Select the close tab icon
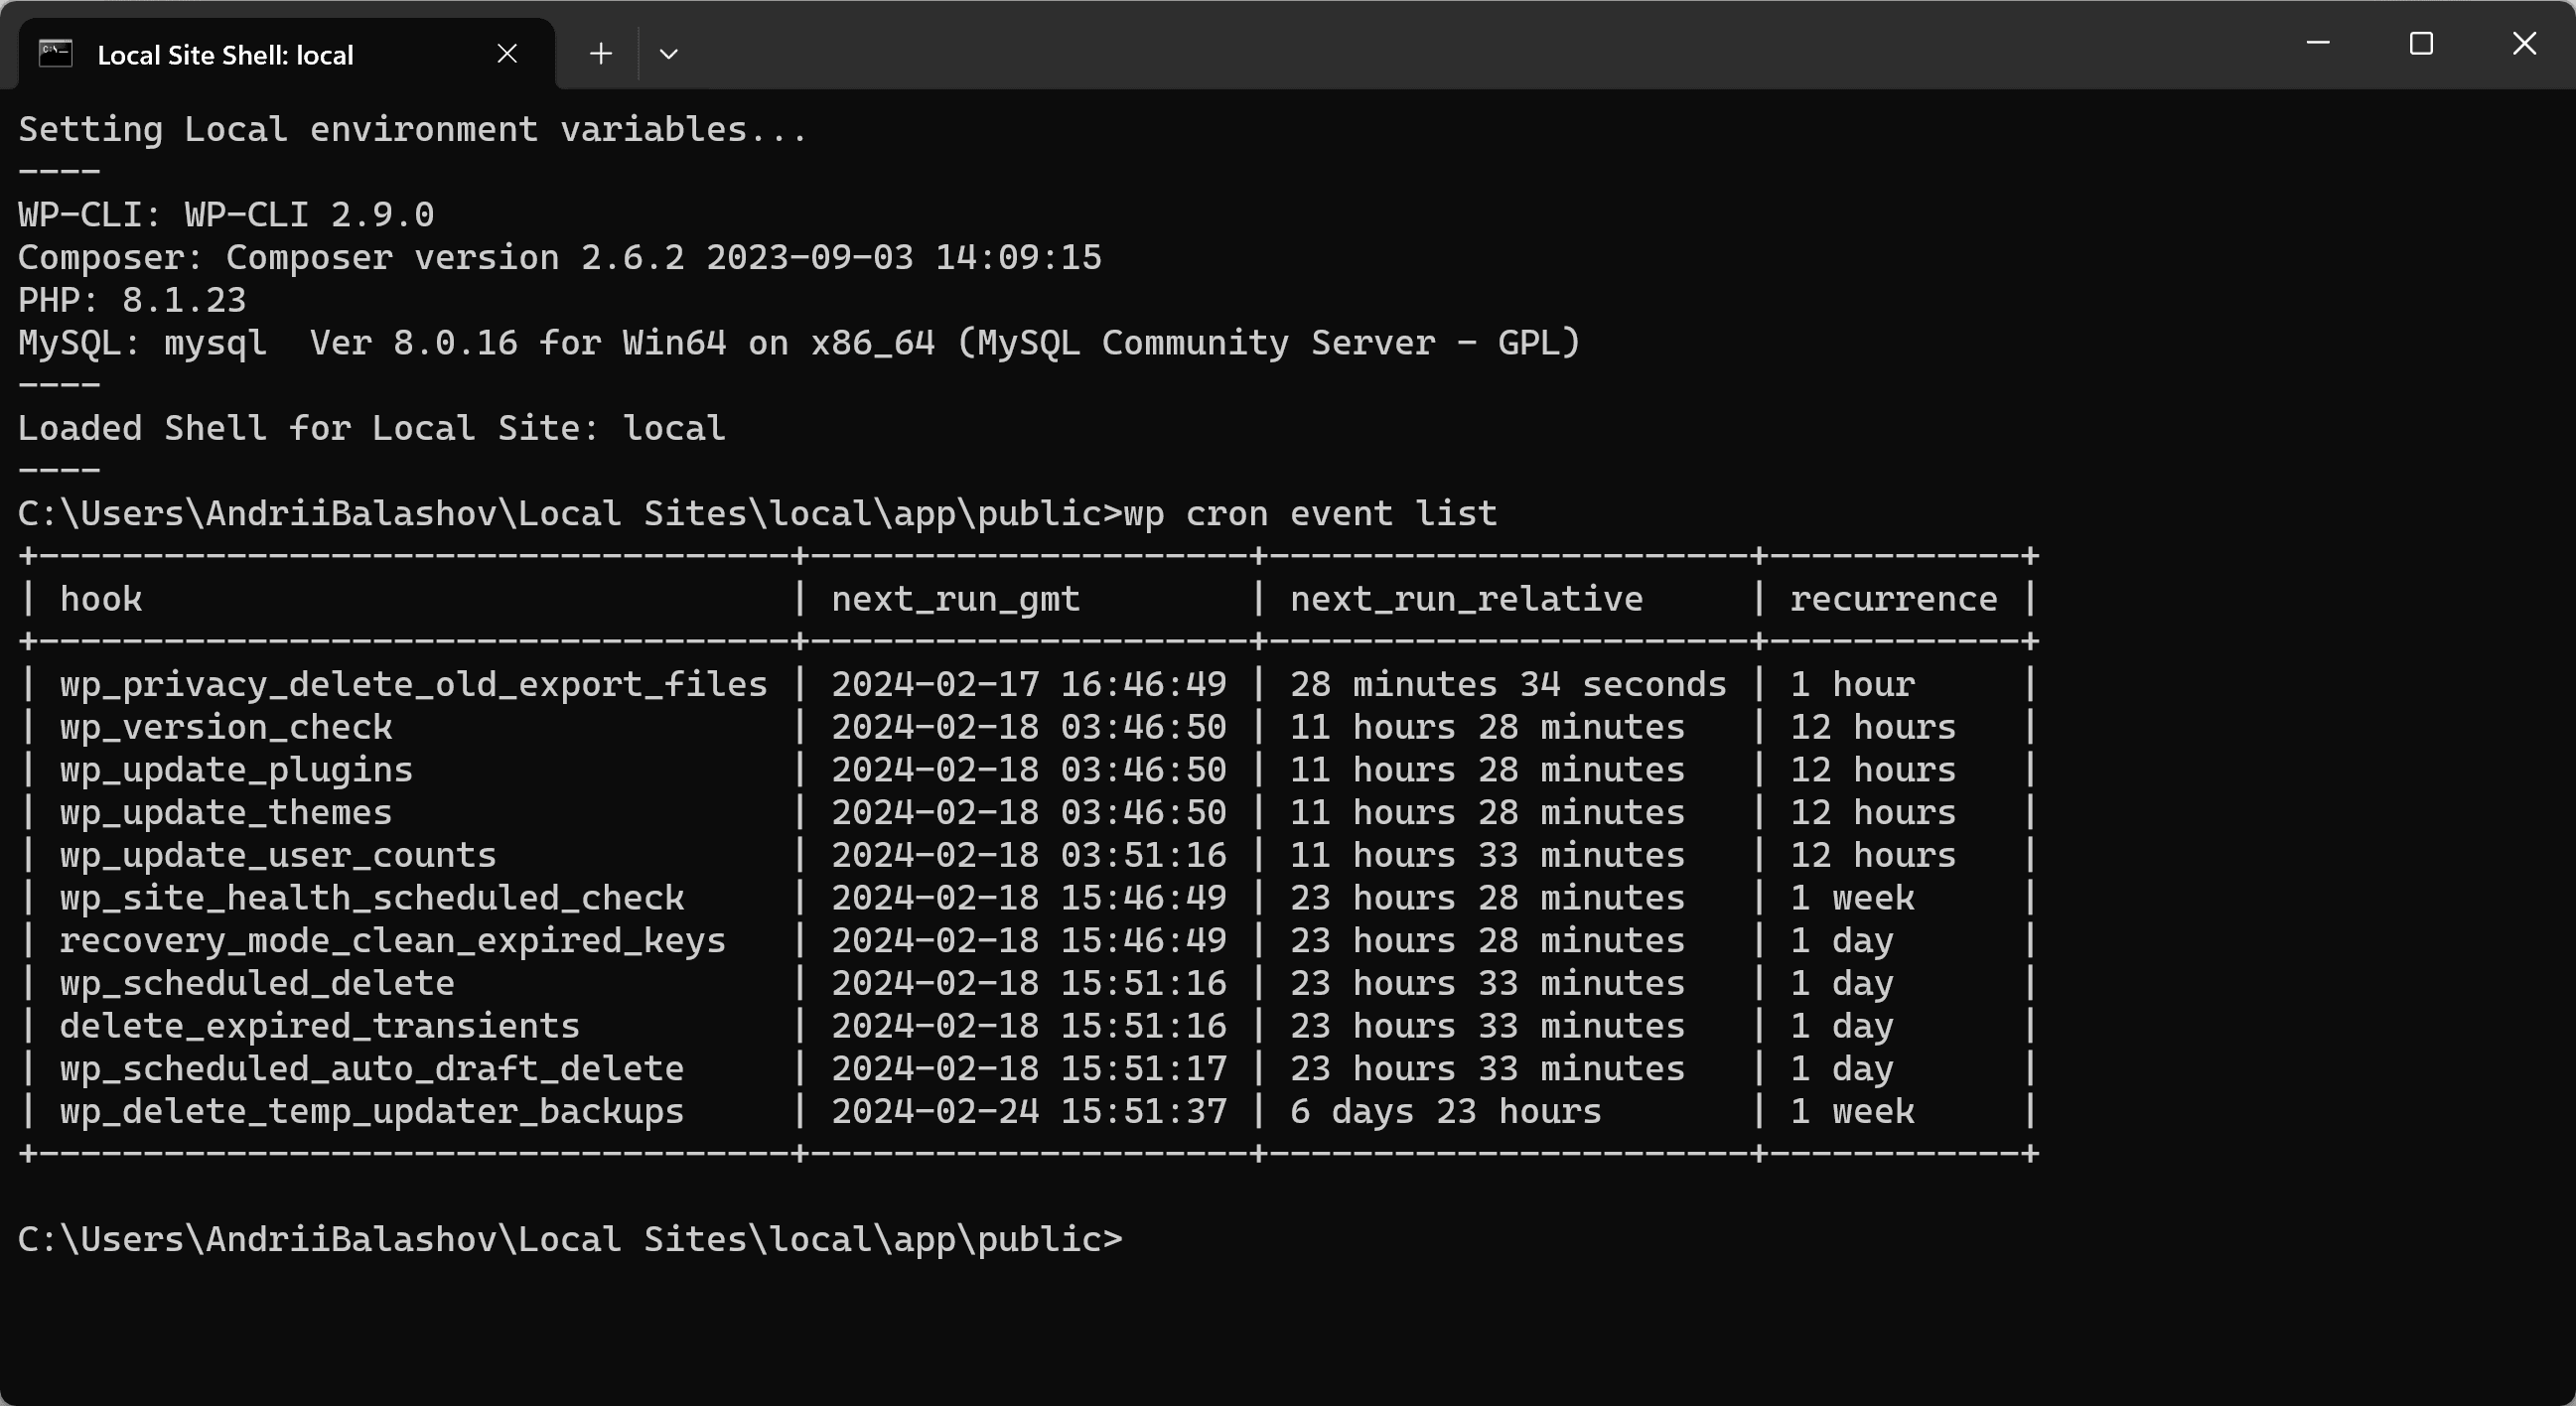The image size is (2576, 1406). 507,52
